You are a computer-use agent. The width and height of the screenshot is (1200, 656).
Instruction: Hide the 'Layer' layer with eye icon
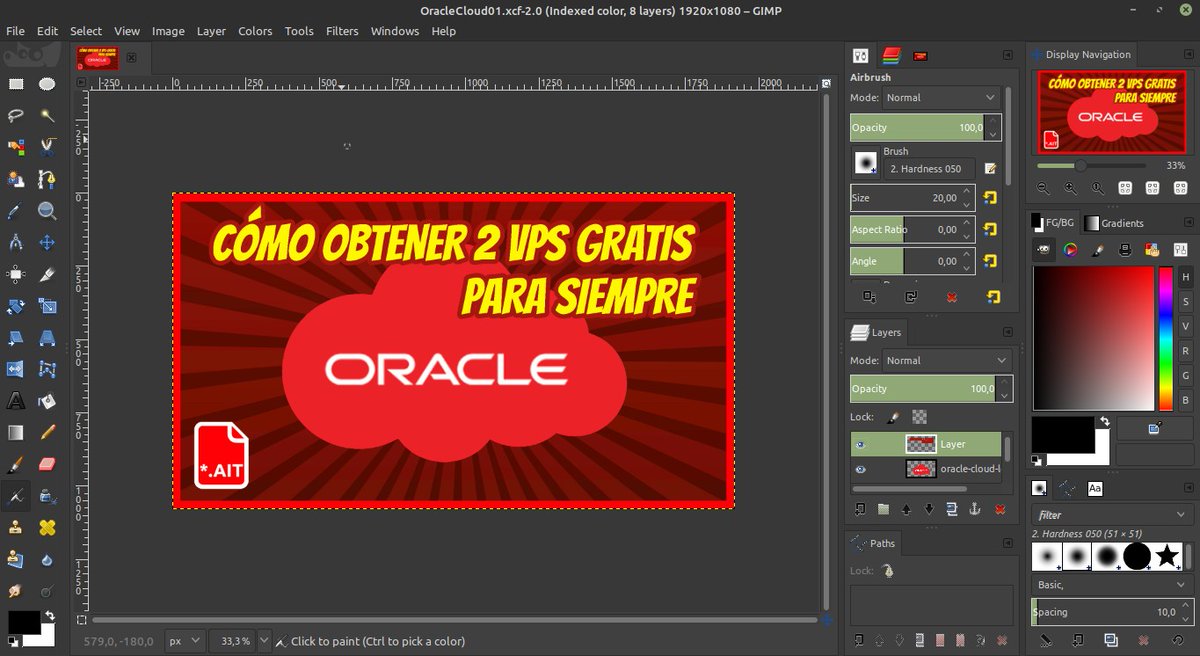pos(860,445)
